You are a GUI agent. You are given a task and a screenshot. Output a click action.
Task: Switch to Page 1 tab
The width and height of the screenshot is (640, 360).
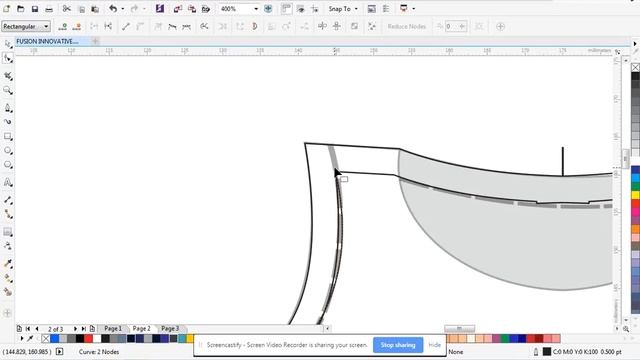pyautogui.click(x=113, y=329)
